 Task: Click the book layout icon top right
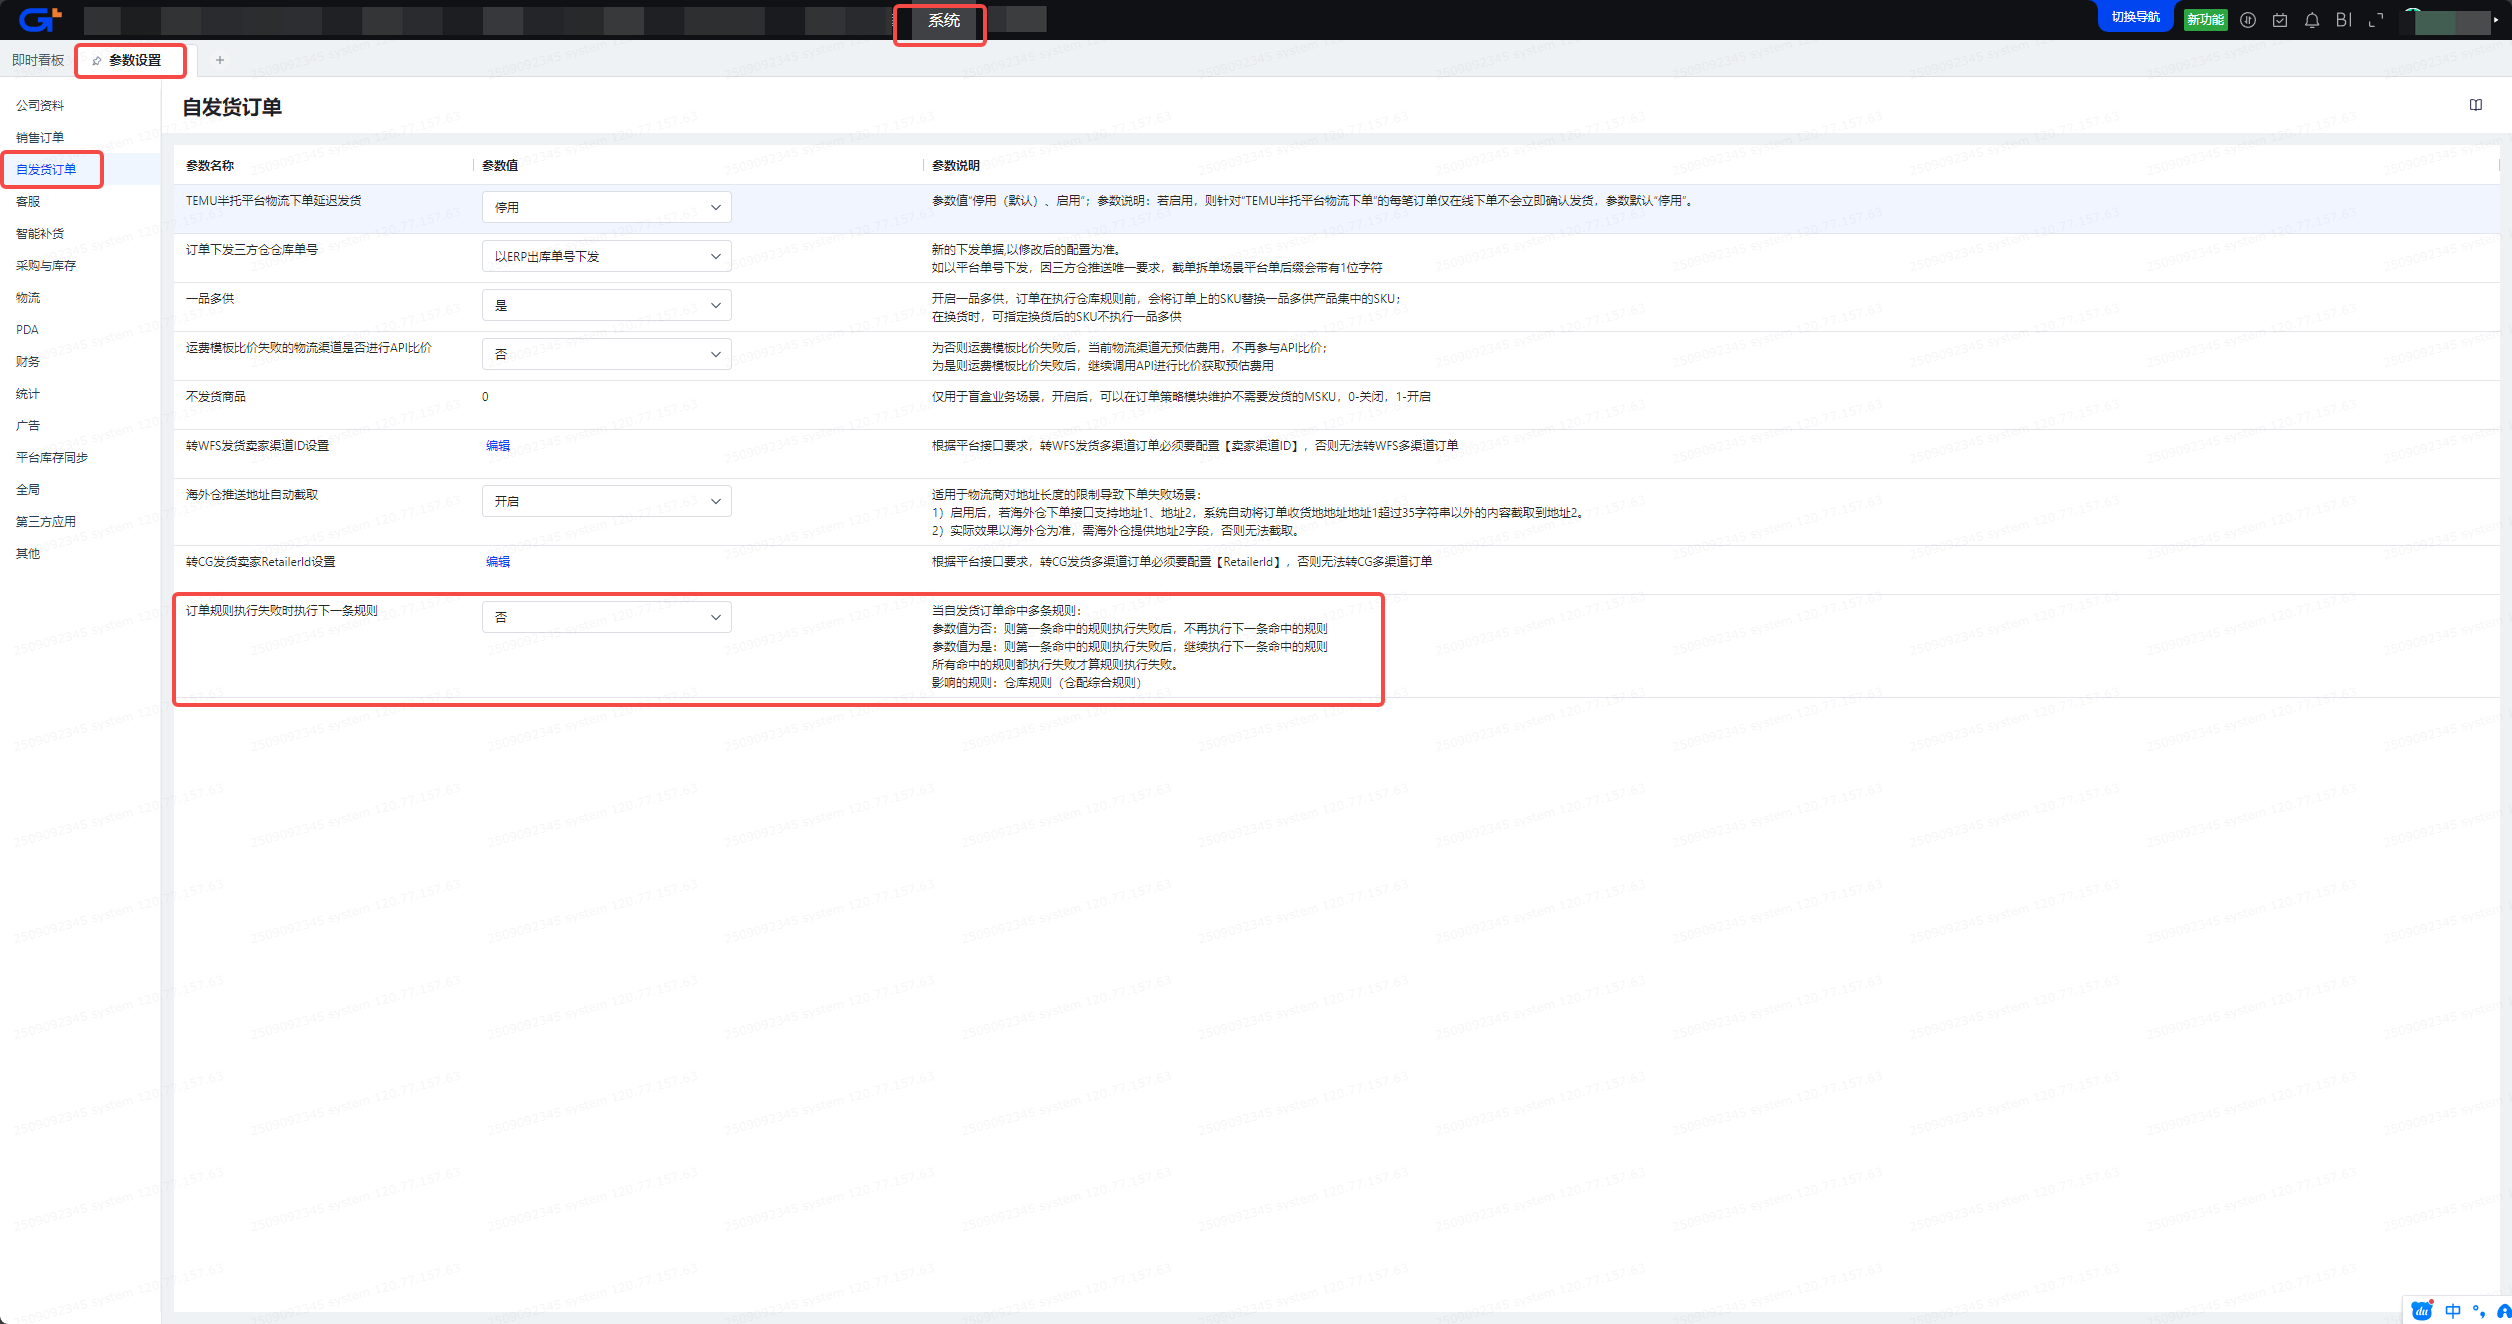2476,105
